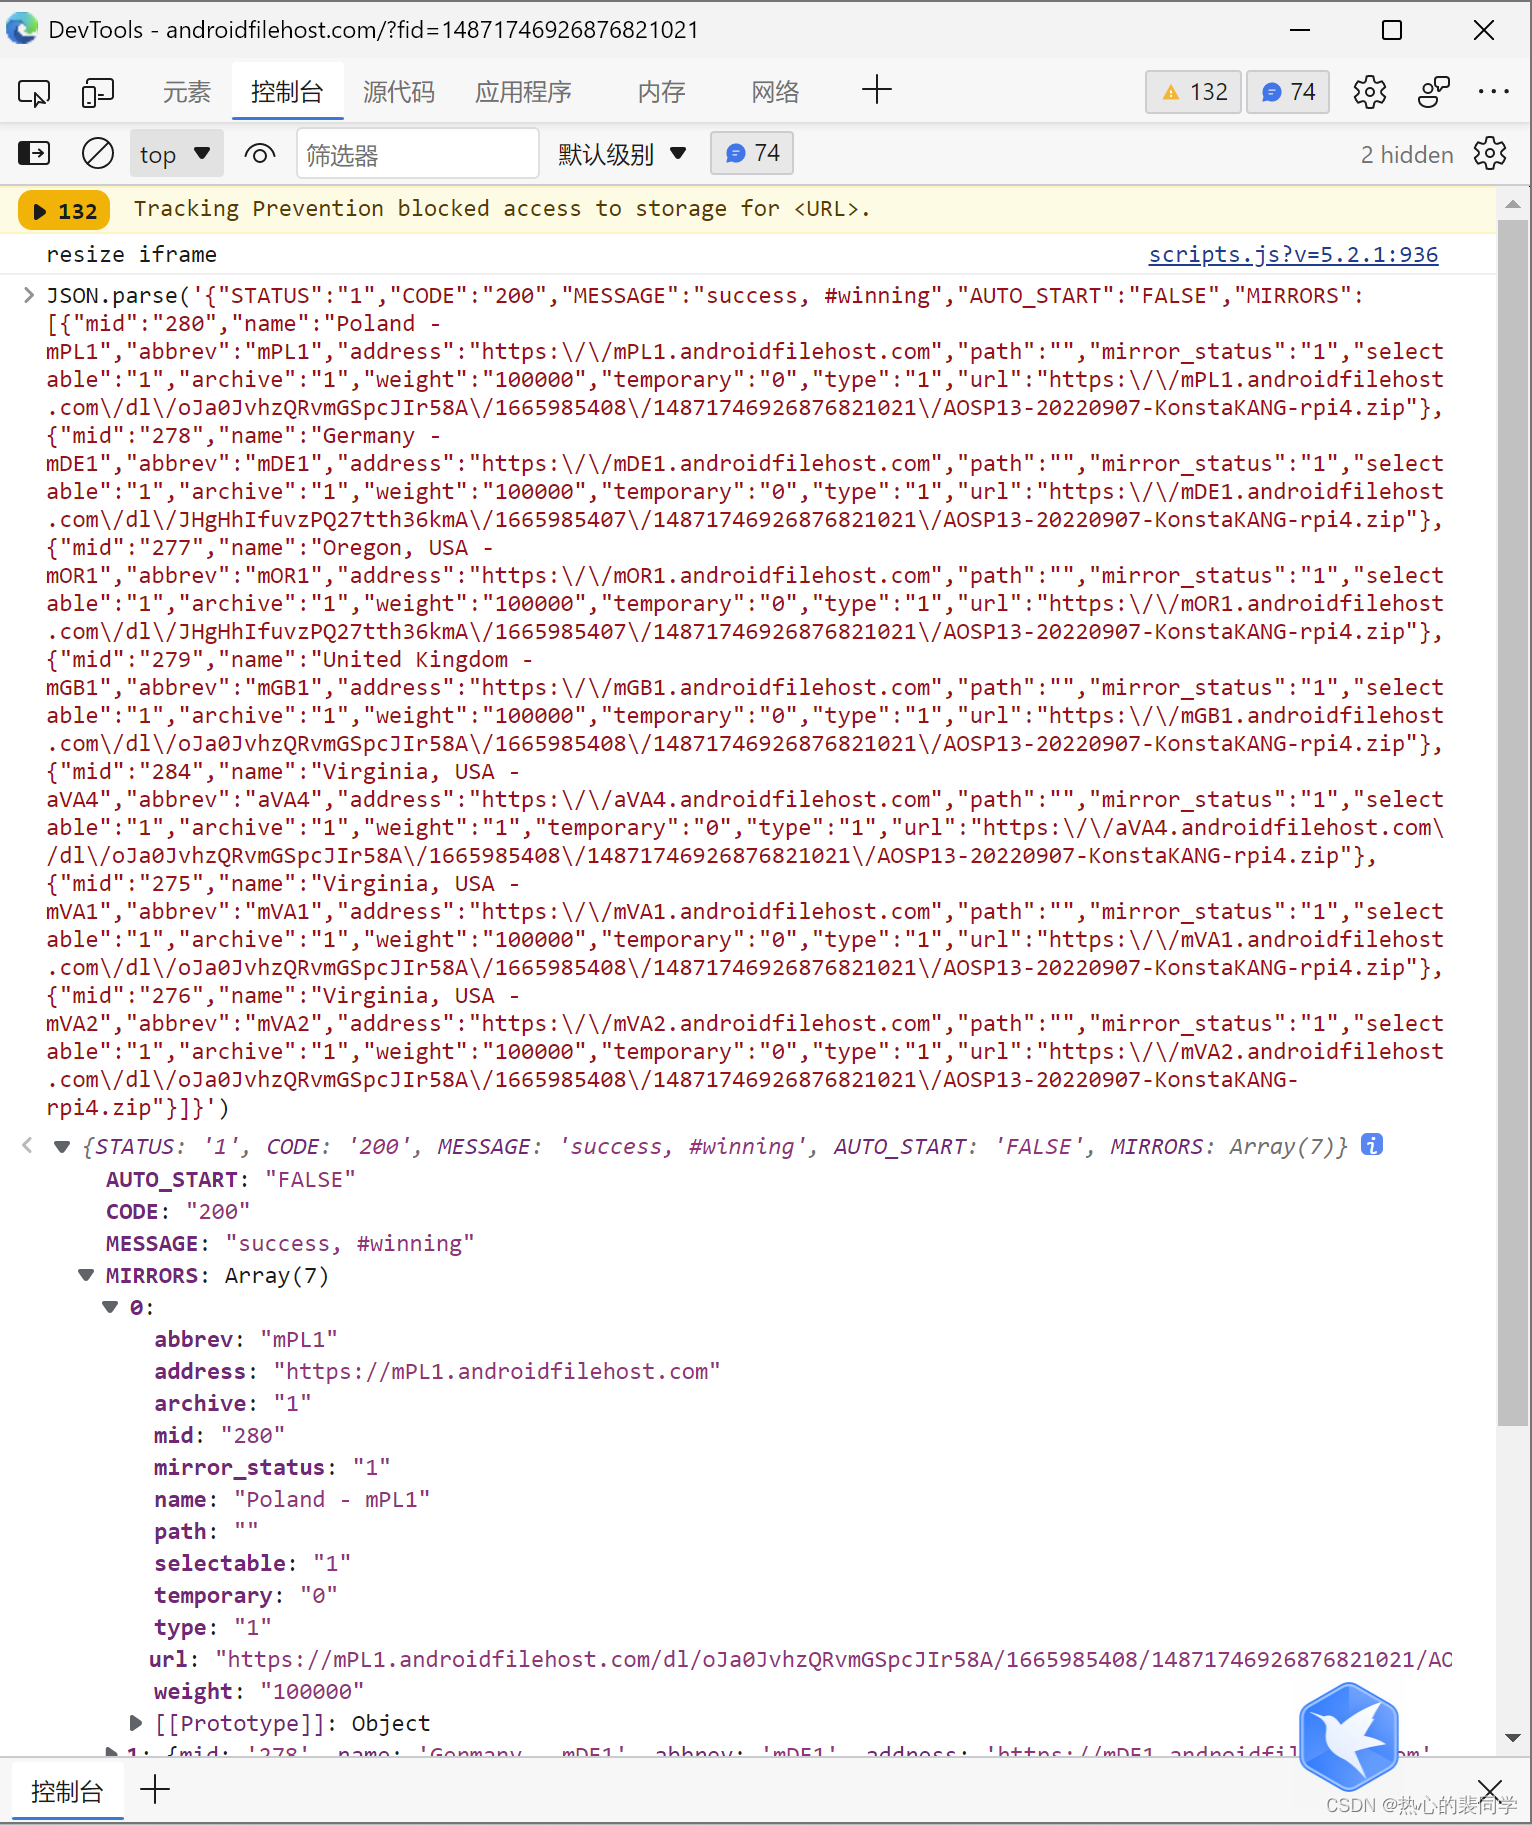
Task: Expand the [[Prototype]] Object node
Action: point(135,1723)
